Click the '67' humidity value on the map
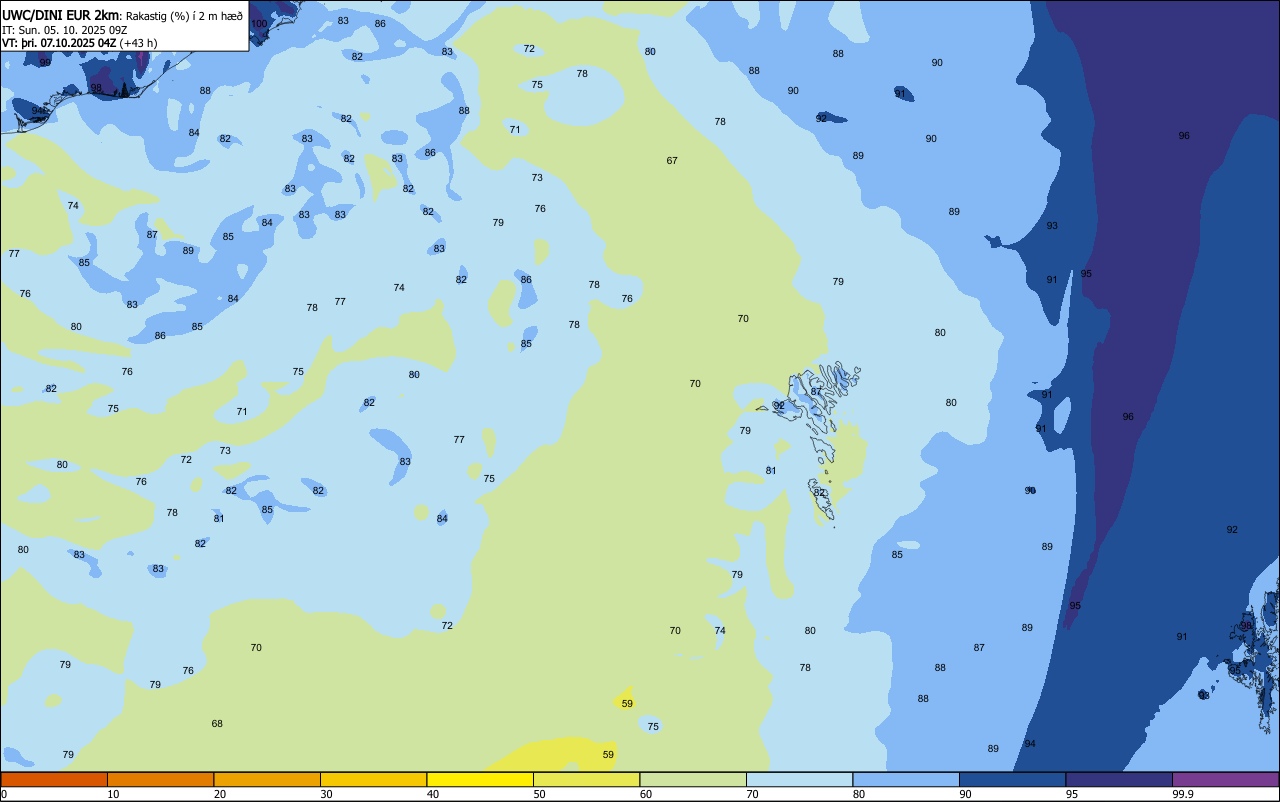 tap(672, 161)
